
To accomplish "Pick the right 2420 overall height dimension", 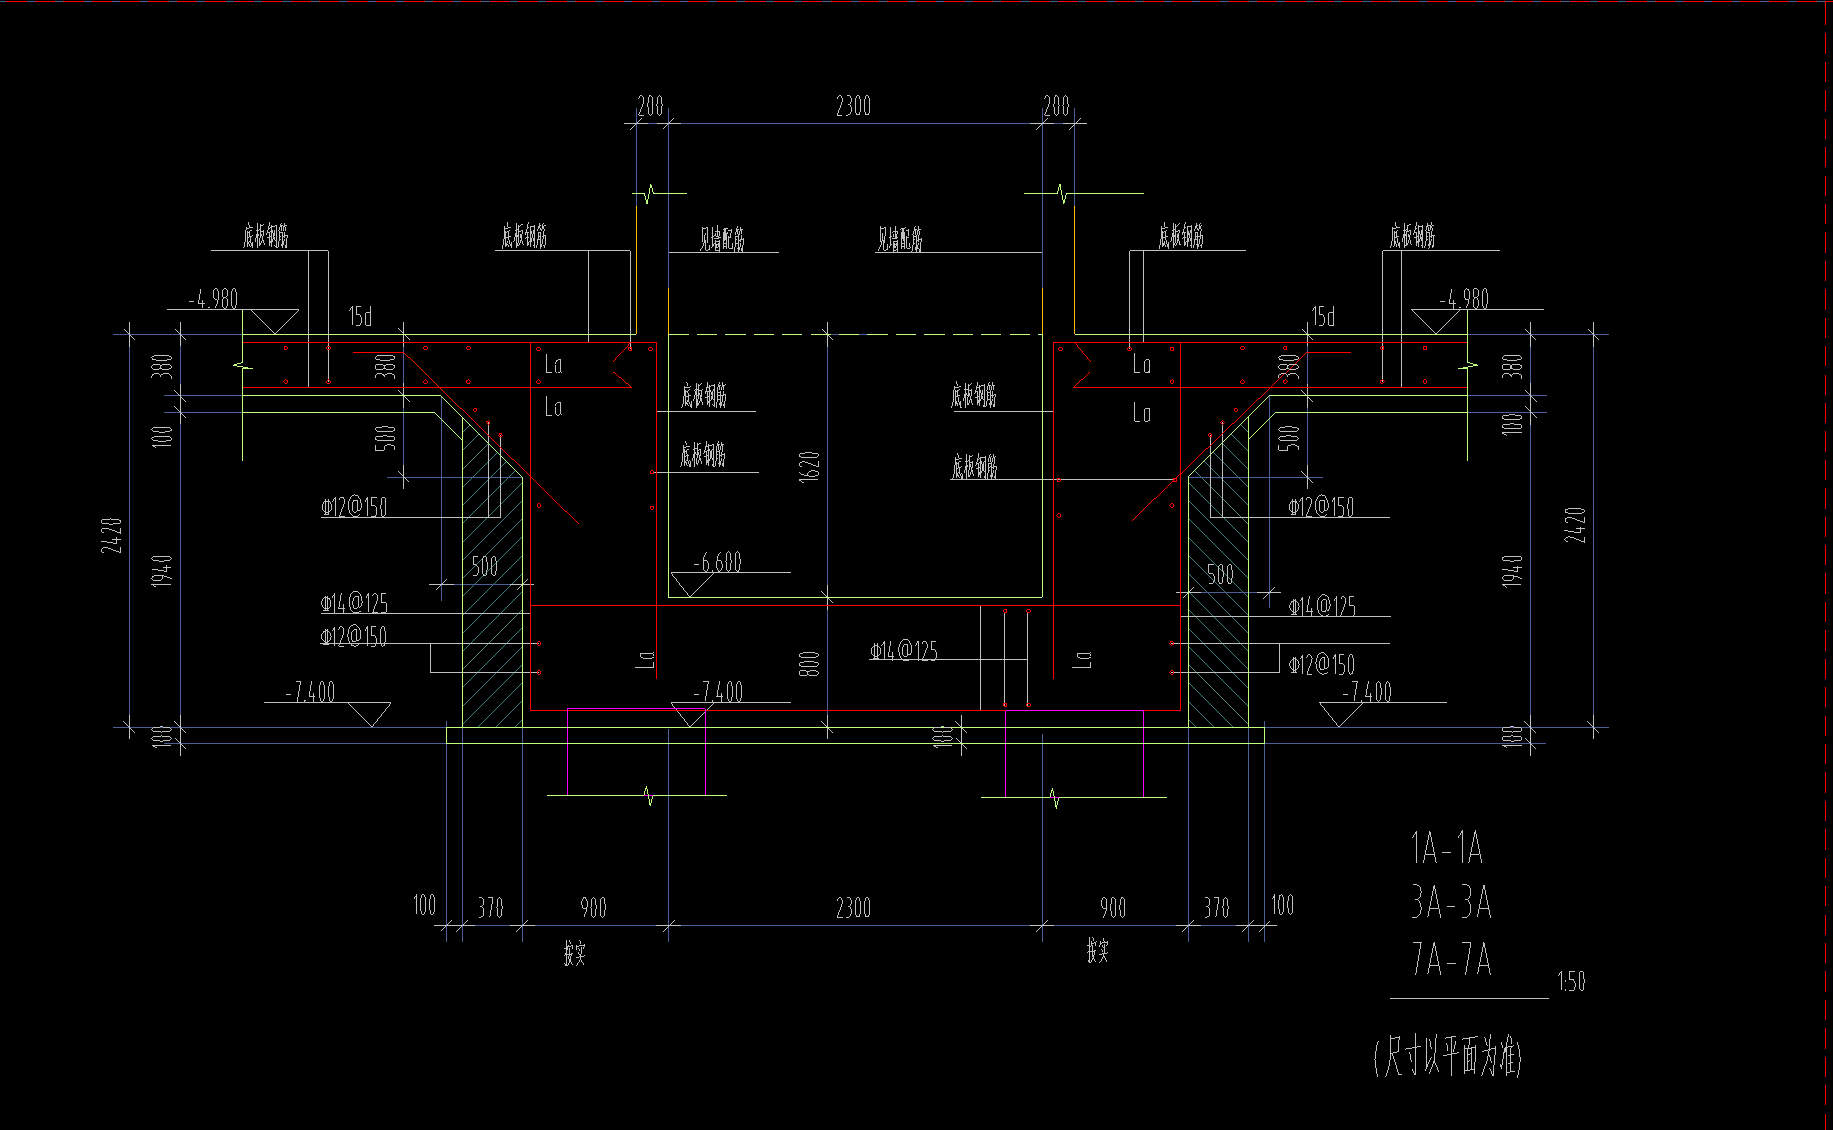I will pyautogui.click(x=1575, y=525).
